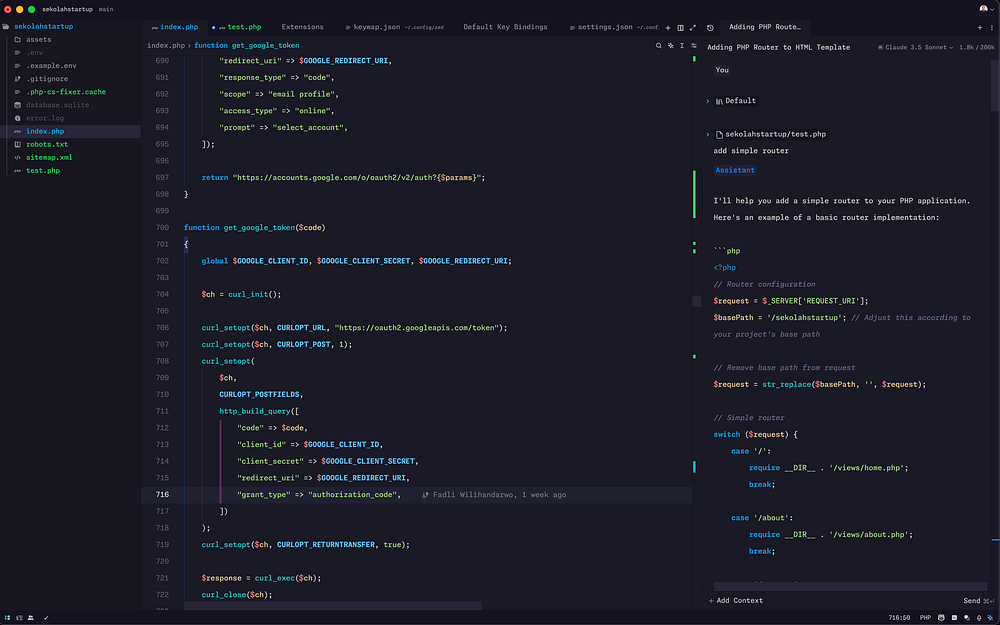Click the sekolahstartup project name in title bar
Viewport: 1000px width, 625px height.
tap(67, 10)
